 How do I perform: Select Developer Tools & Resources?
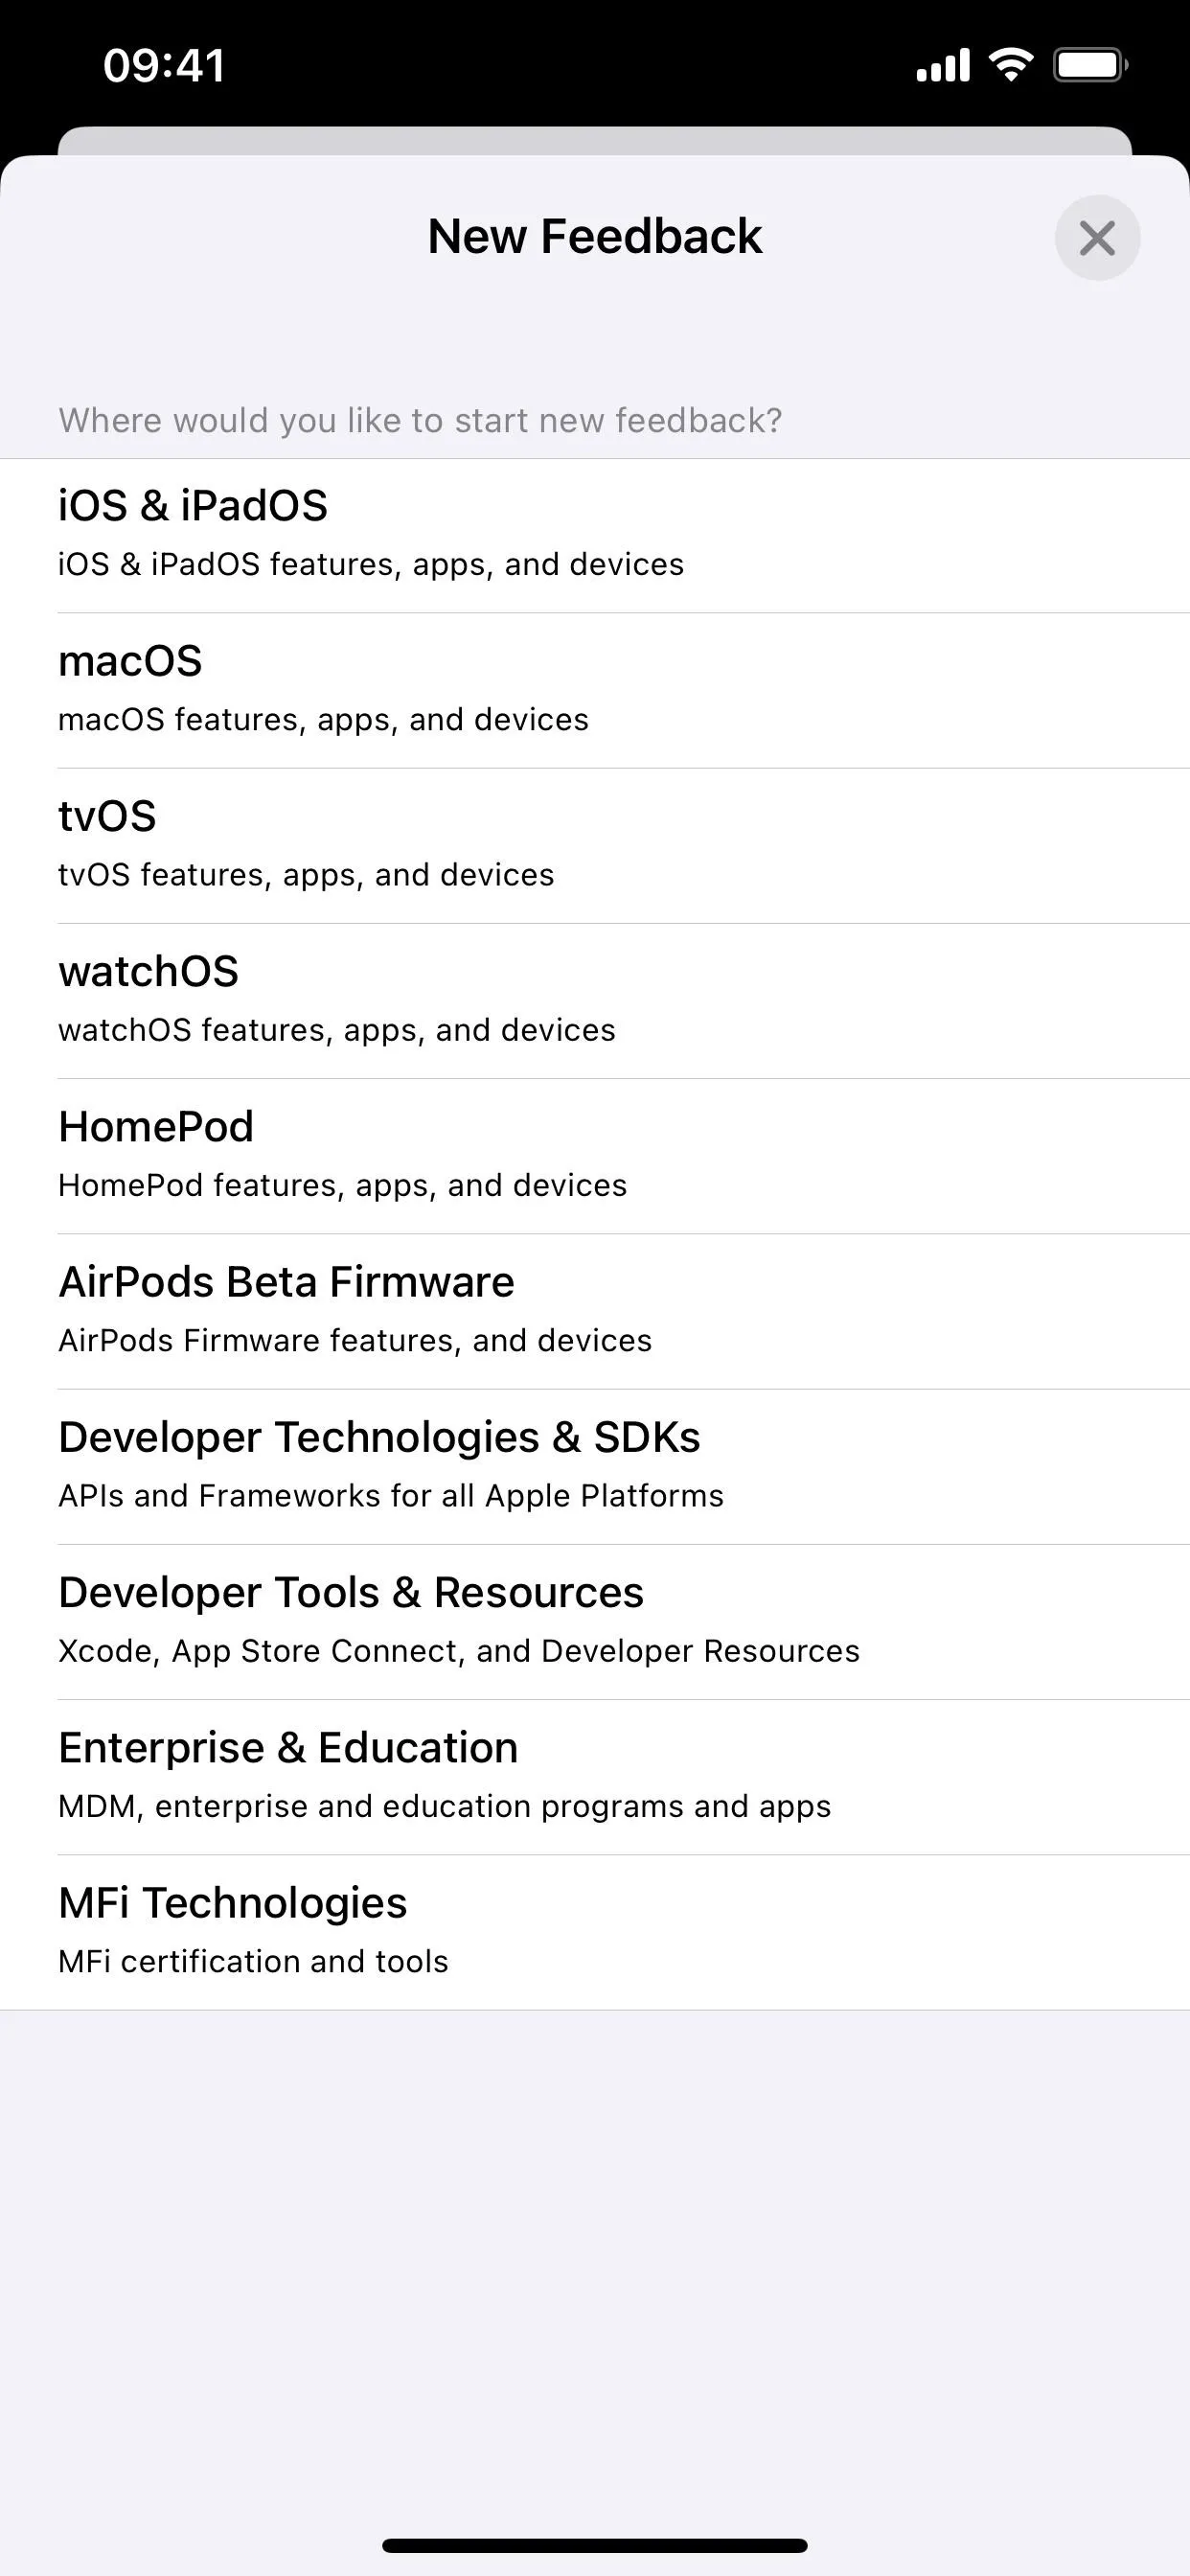click(x=595, y=1622)
